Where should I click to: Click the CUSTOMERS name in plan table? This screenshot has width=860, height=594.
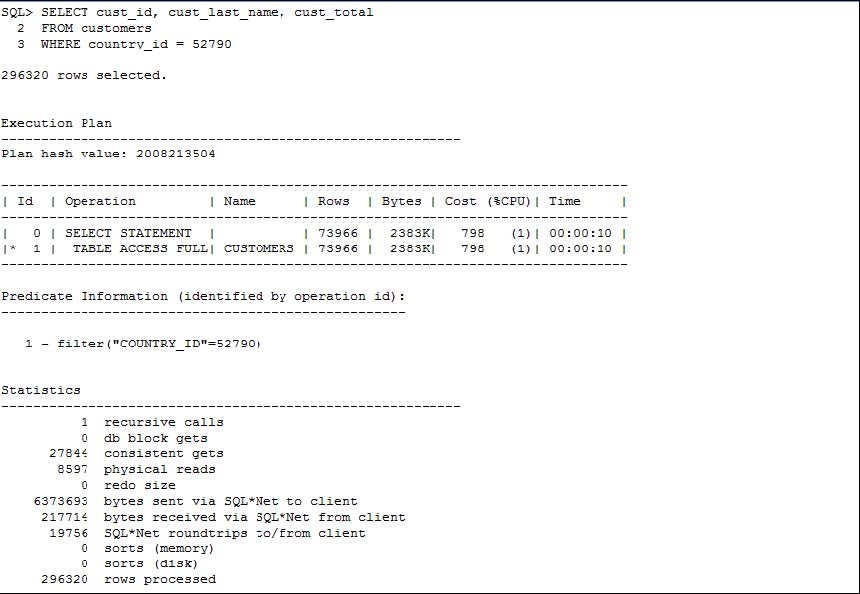pos(259,248)
